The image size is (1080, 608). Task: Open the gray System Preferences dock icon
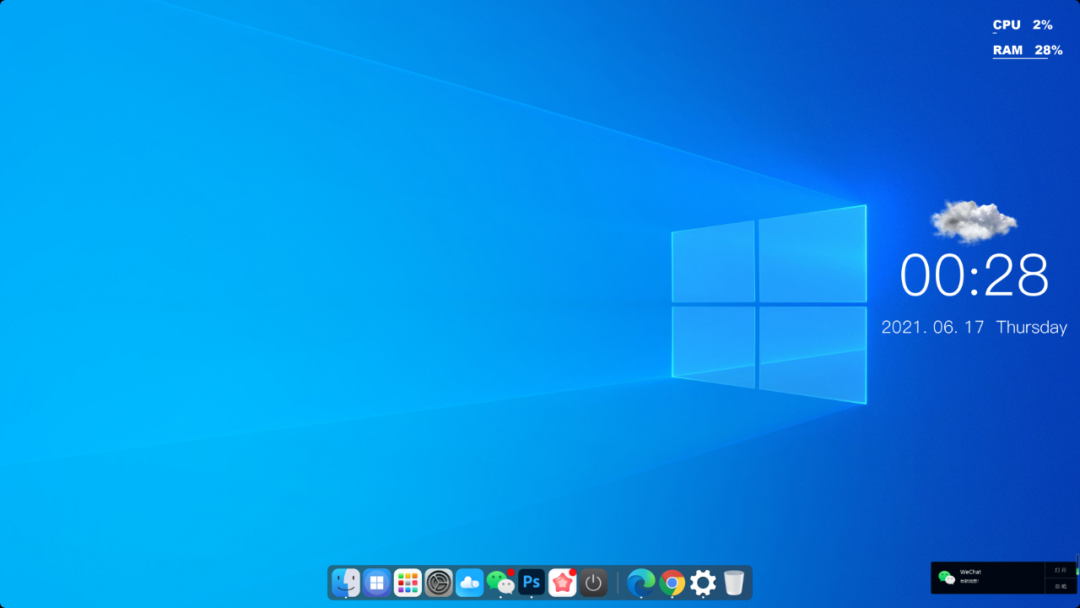pos(439,582)
